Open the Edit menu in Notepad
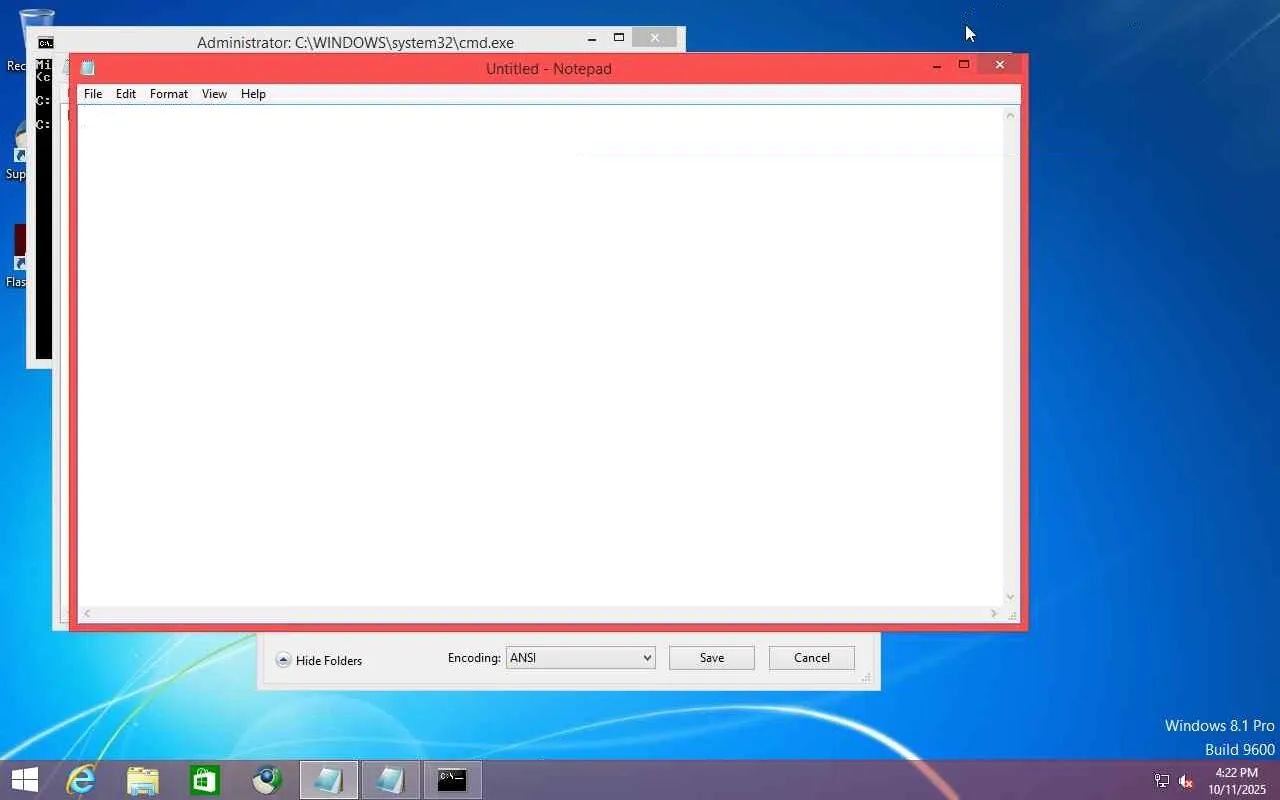Screen dimensions: 1280x800 click(126, 94)
